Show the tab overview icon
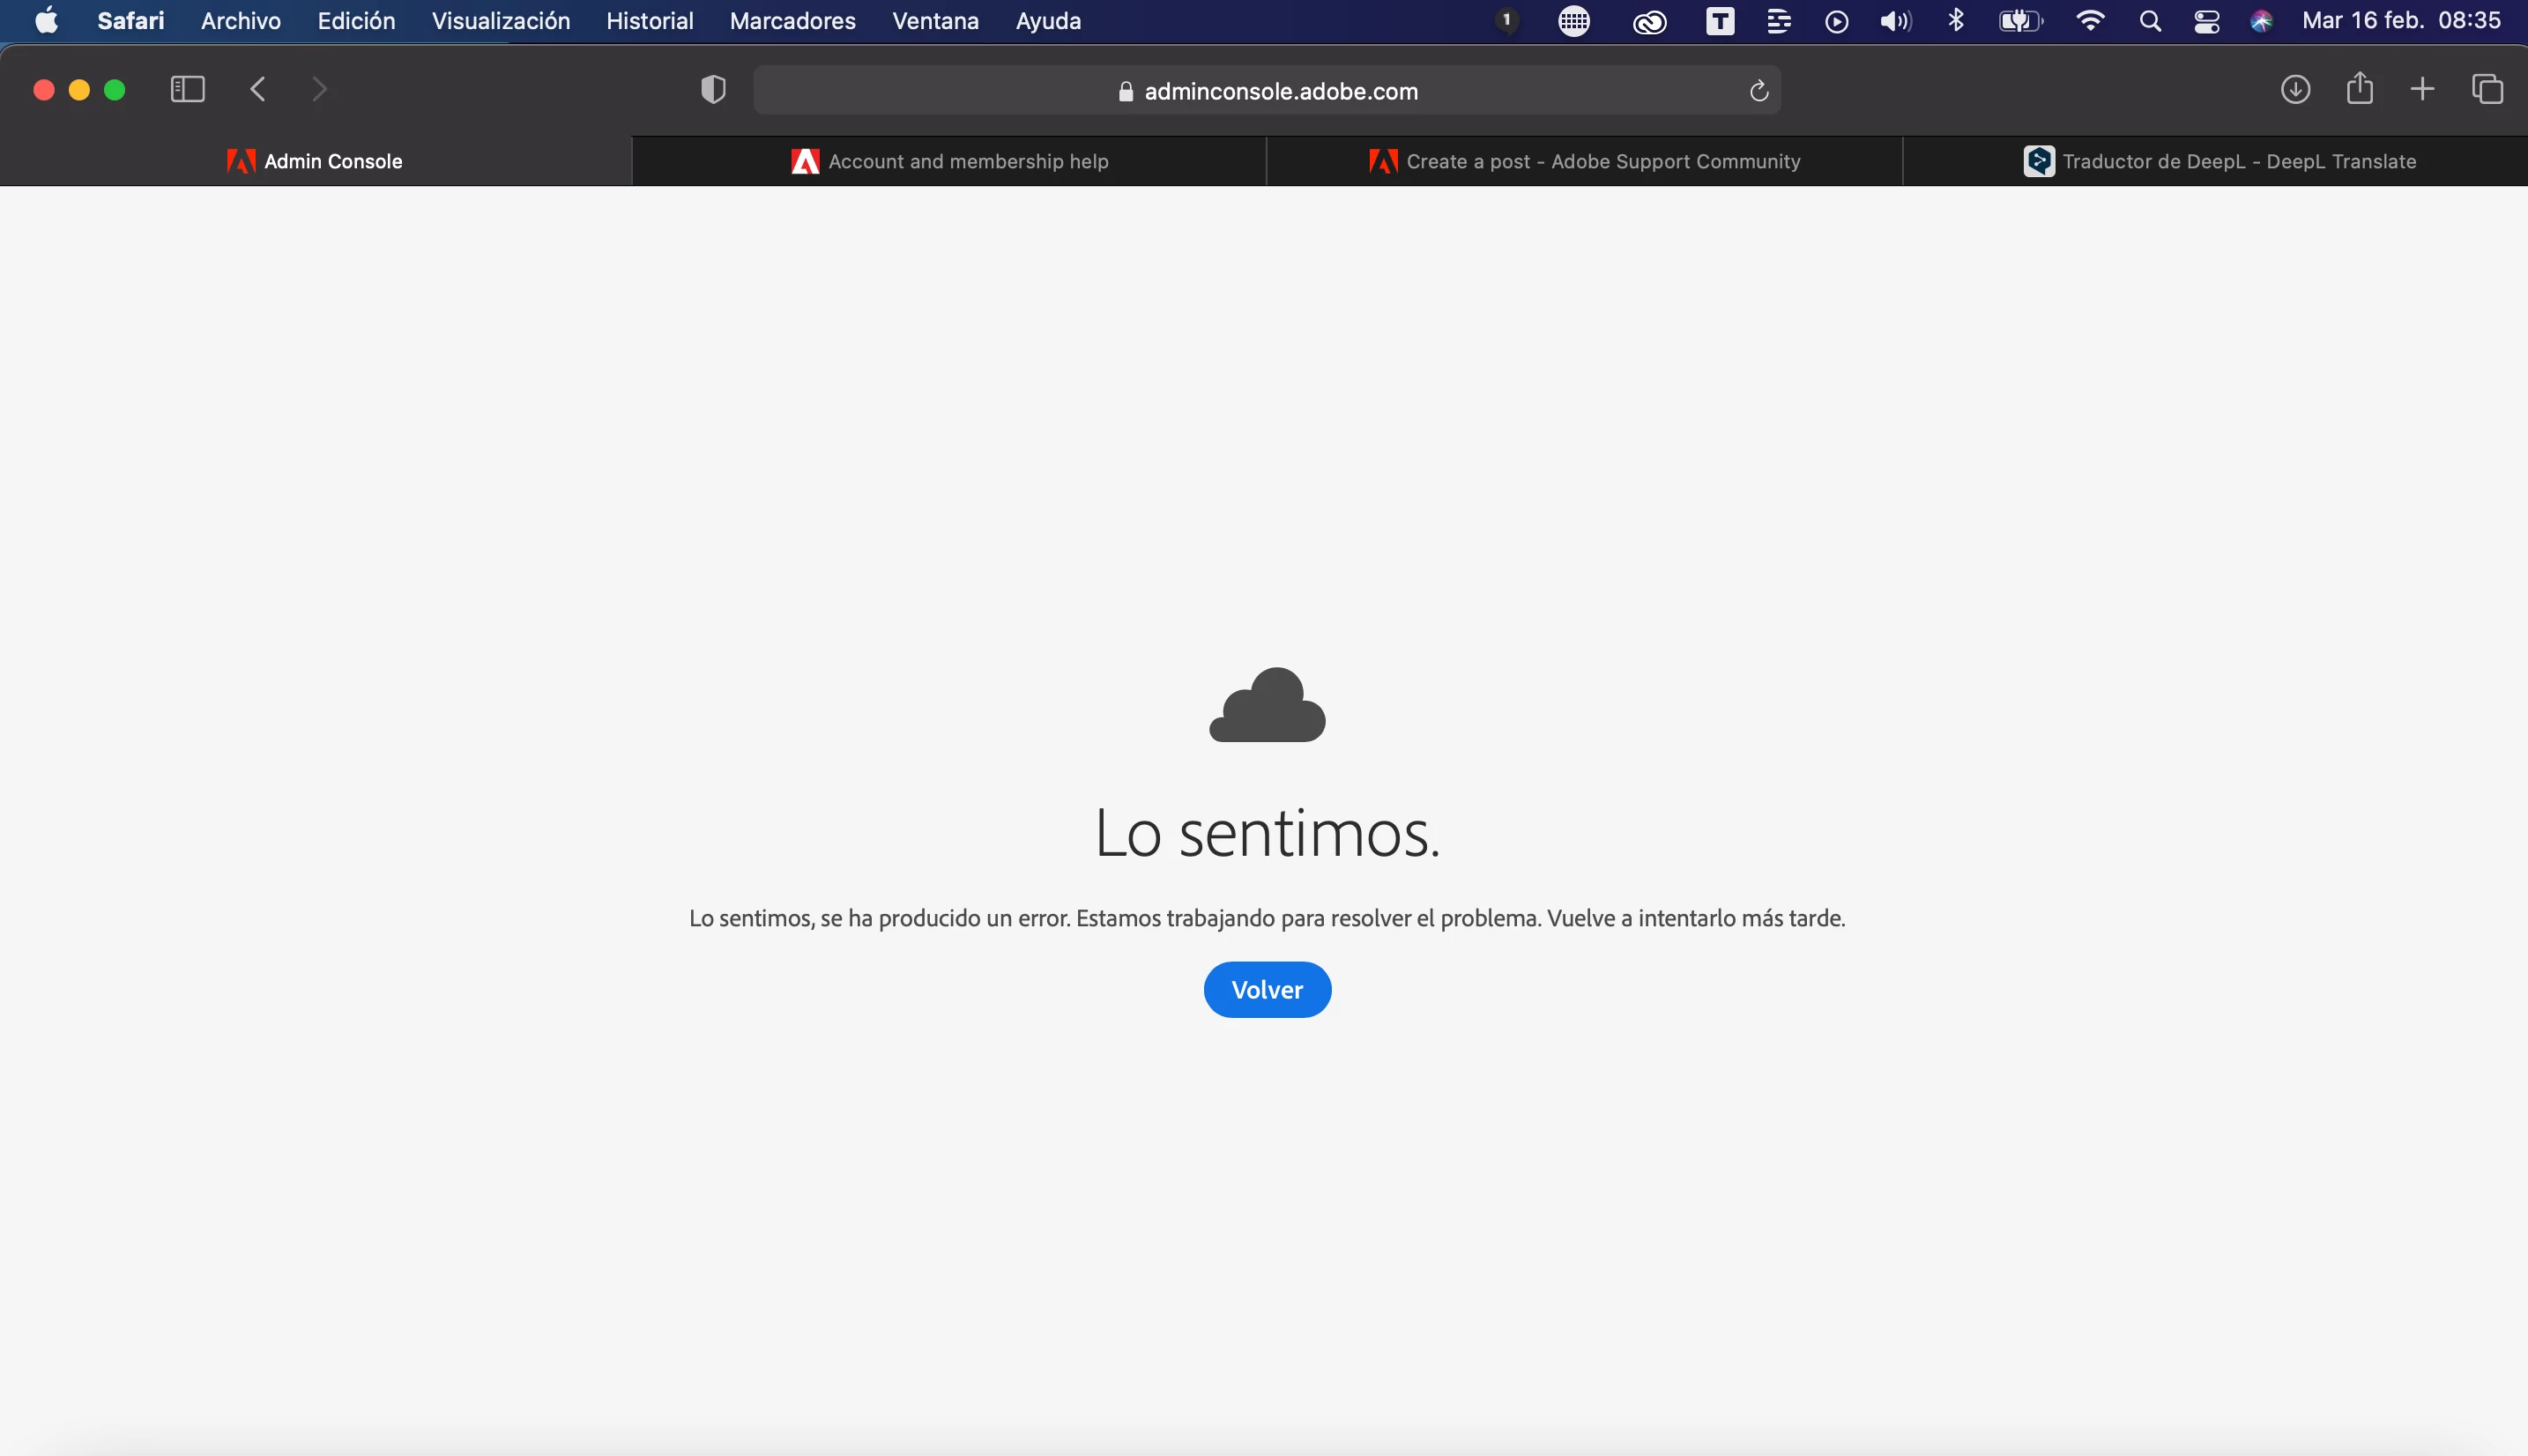 pyautogui.click(x=2487, y=90)
